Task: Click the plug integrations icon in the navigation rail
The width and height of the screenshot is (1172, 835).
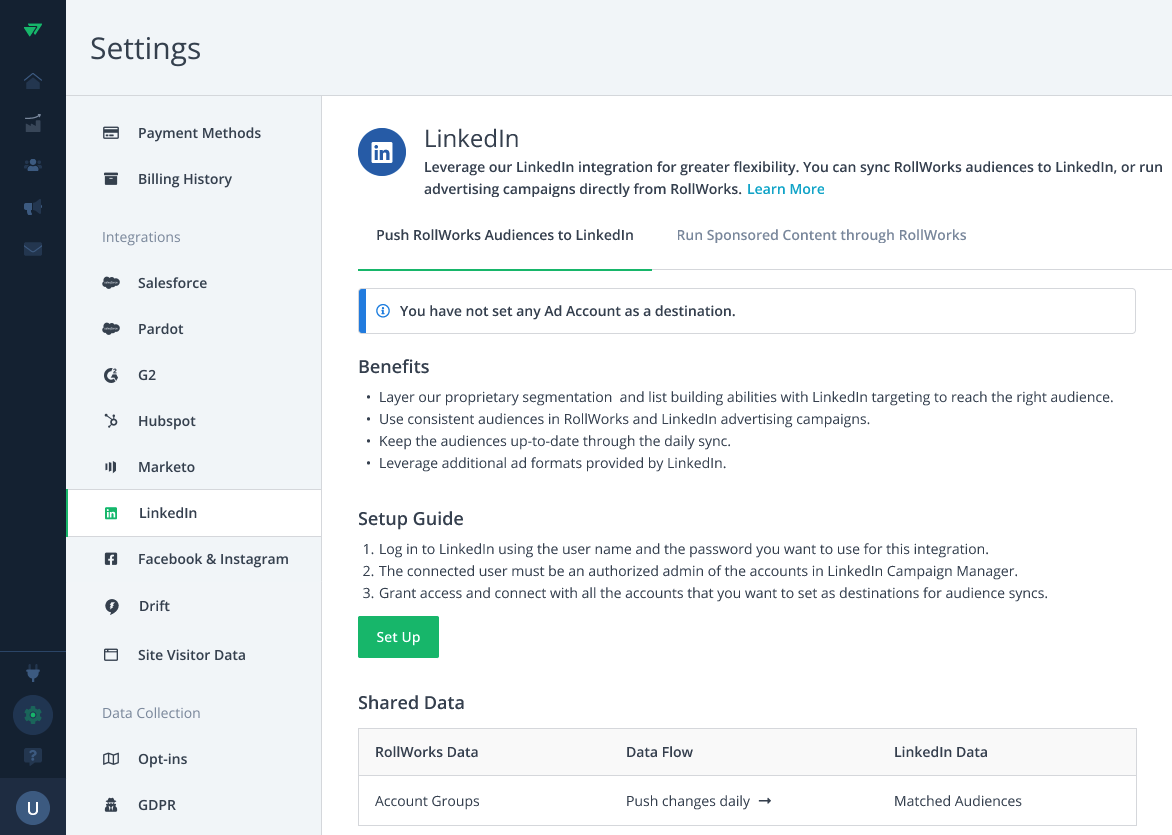Action: coord(33,674)
